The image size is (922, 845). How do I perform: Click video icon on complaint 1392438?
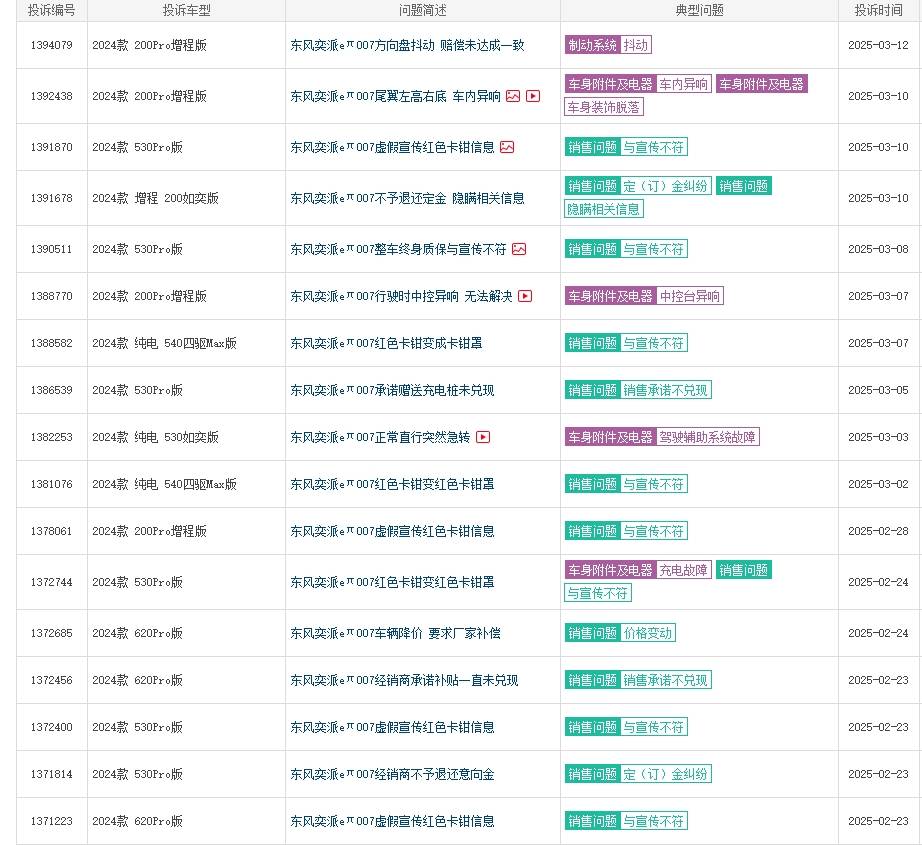(533, 96)
